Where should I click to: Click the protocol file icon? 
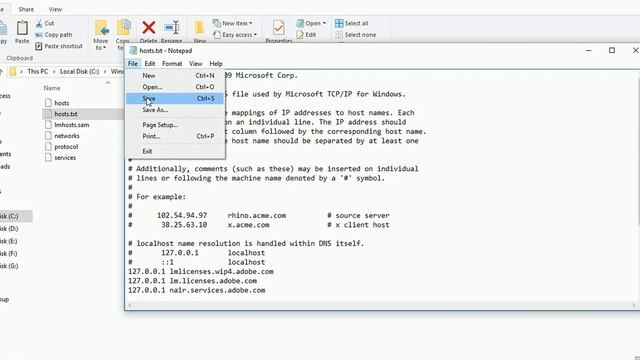[48, 147]
